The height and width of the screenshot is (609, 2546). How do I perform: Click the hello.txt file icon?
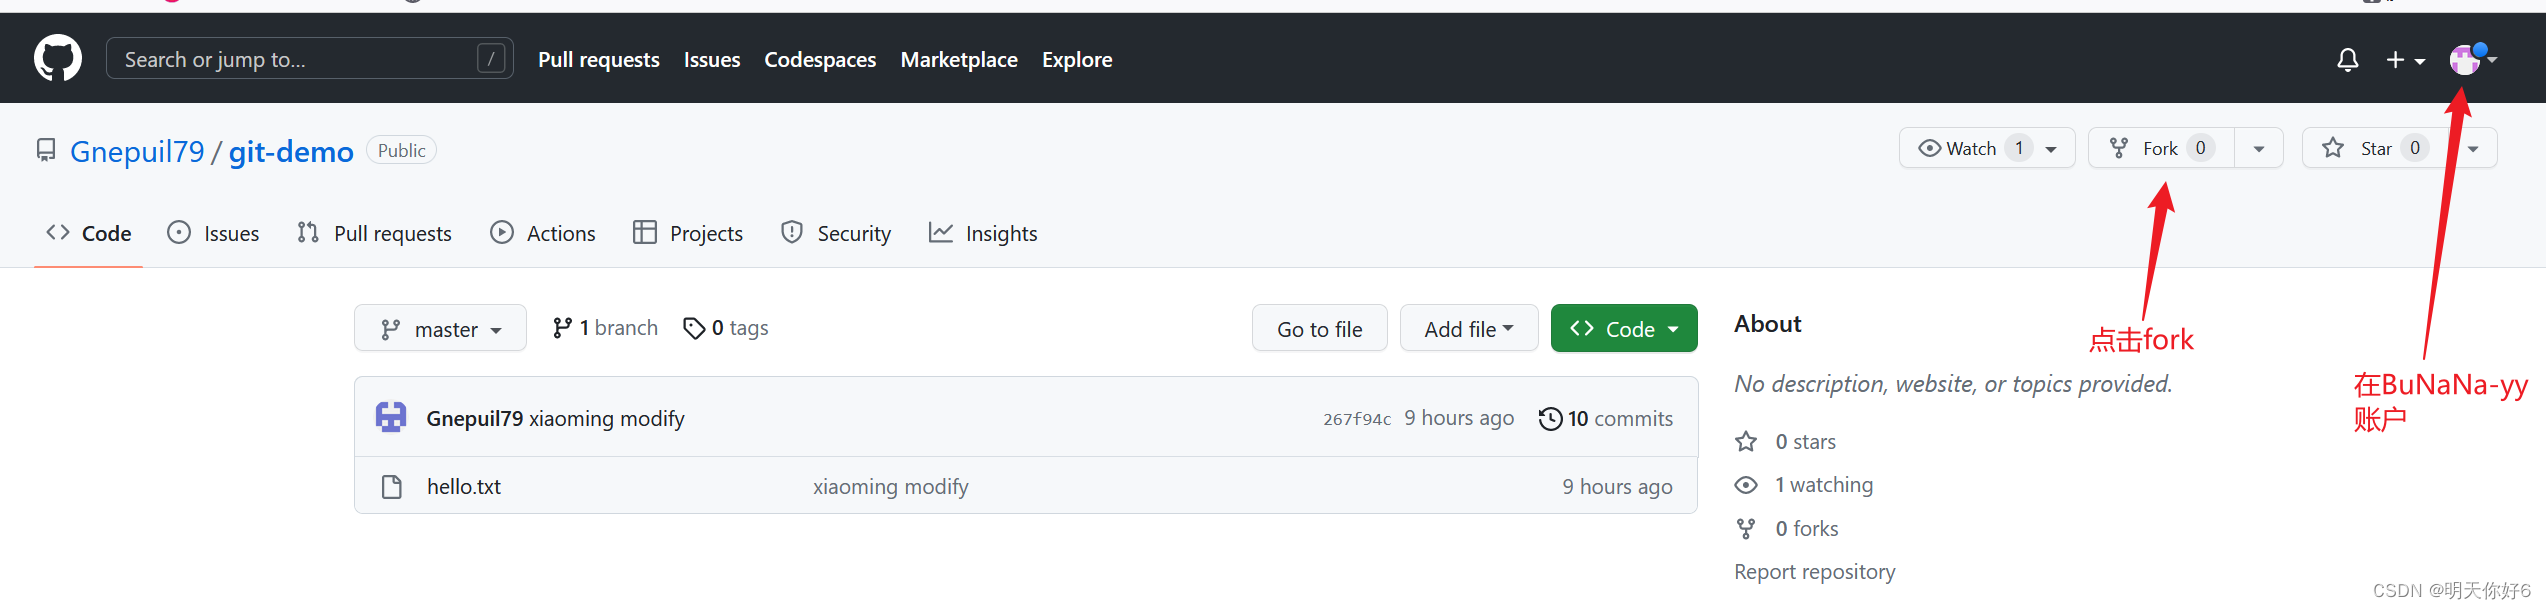pyautogui.click(x=392, y=487)
